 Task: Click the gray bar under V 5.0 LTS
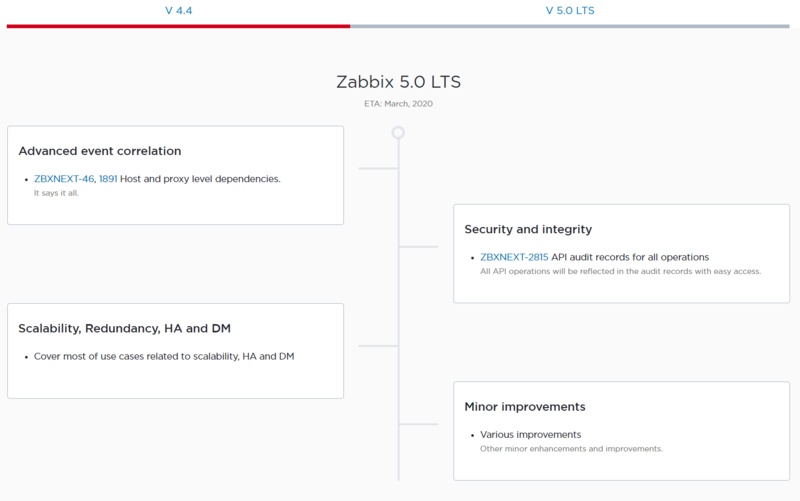(570, 26)
